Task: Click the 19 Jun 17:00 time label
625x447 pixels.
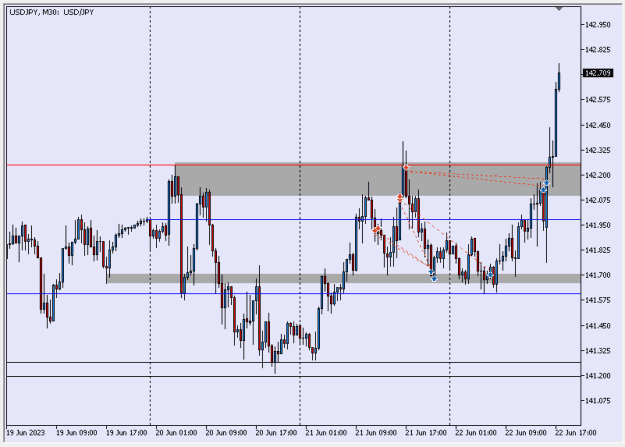Action: pyautogui.click(x=126, y=433)
